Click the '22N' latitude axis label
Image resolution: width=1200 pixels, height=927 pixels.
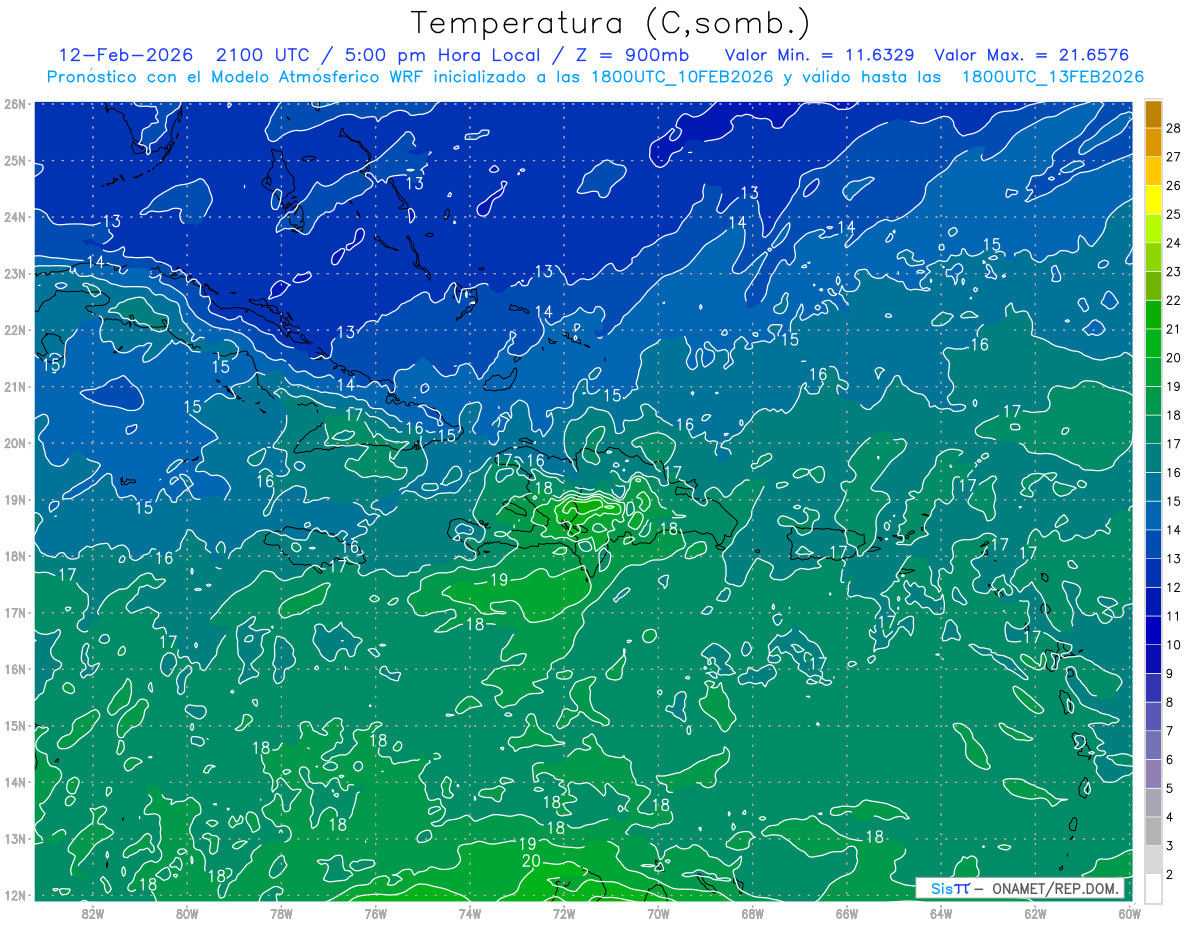[14, 330]
